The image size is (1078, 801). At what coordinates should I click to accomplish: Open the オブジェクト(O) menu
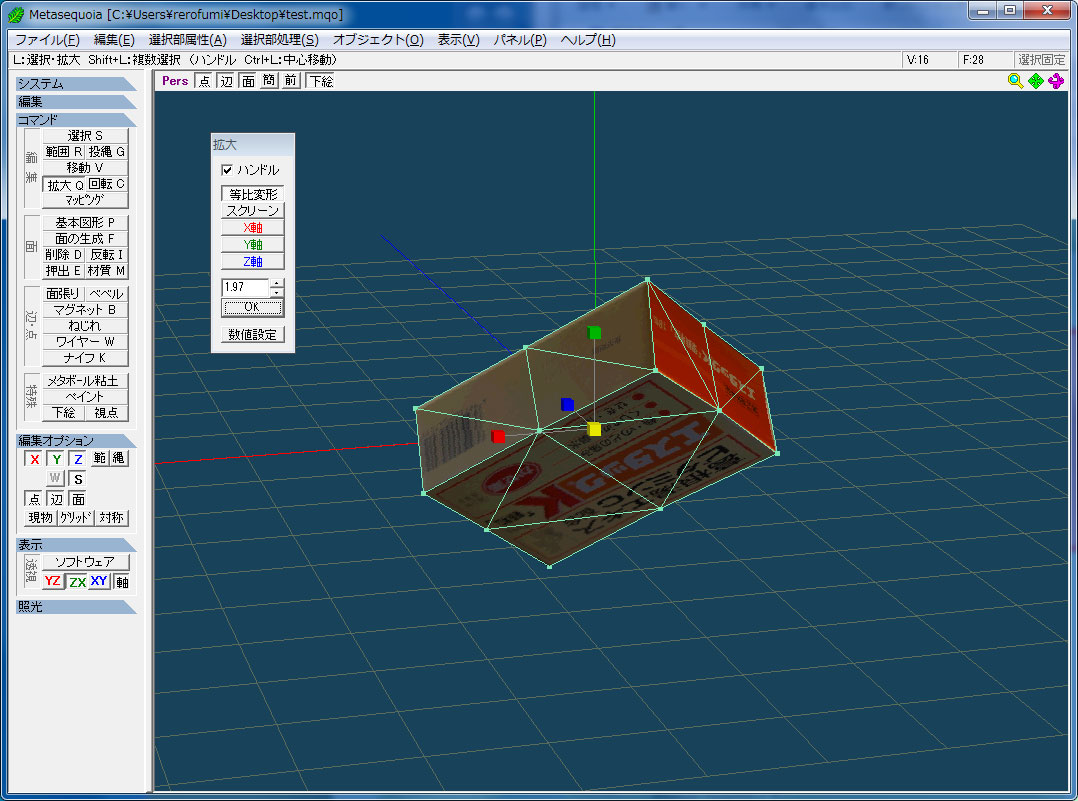378,40
